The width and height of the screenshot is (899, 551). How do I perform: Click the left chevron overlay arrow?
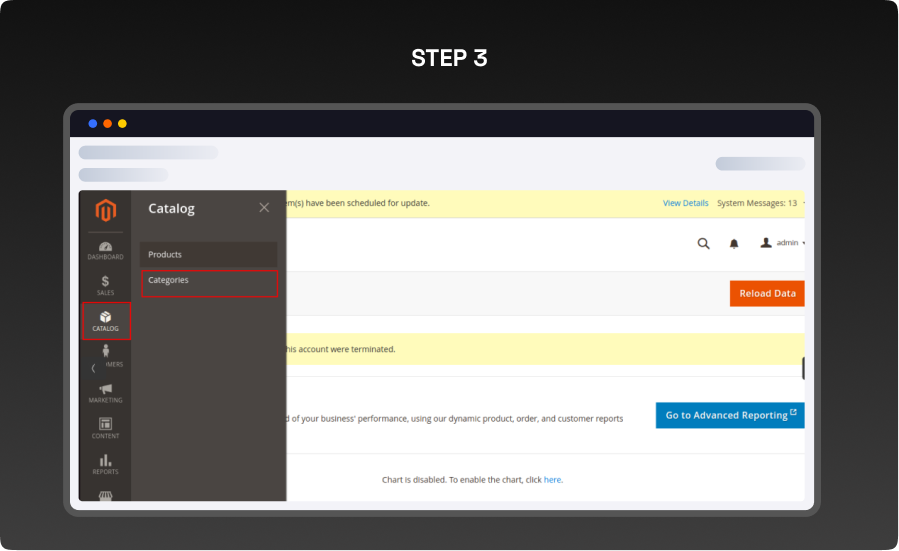(94, 368)
